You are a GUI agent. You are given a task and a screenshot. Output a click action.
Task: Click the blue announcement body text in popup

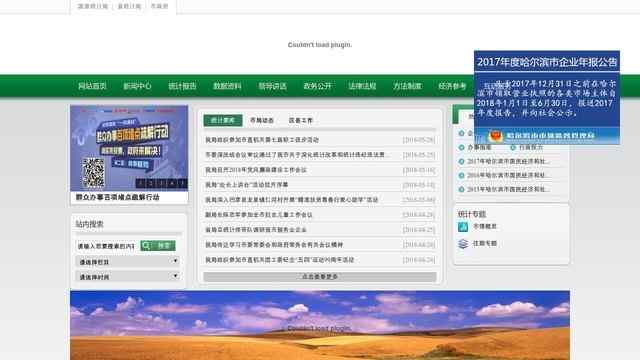(x=547, y=98)
